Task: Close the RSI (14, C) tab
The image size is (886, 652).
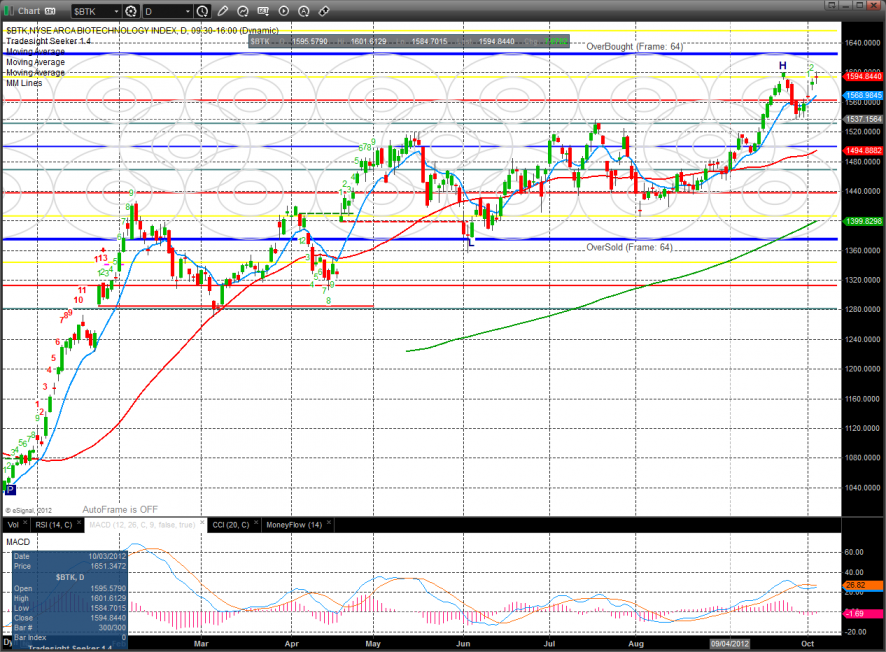Action: pyautogui.click(x=79, y=523)
